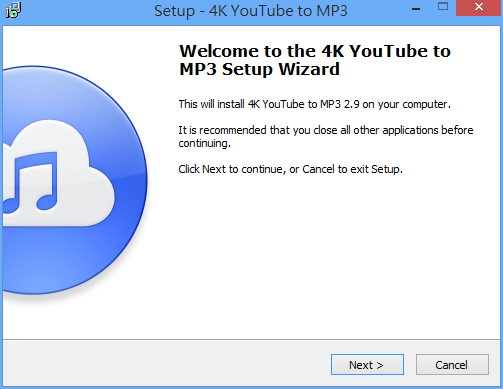Click the title bar 'Setup - 4K YouTube to MP3'
This screenshot has height=389, width=503.
coord(251,11)
